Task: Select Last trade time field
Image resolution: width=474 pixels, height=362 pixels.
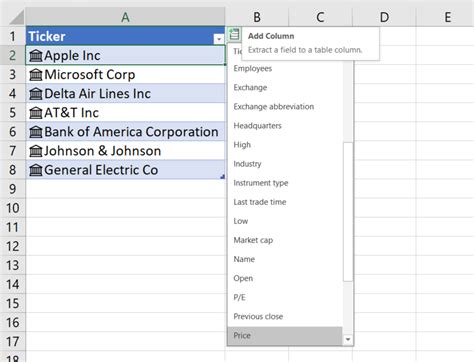Action: 285,202
